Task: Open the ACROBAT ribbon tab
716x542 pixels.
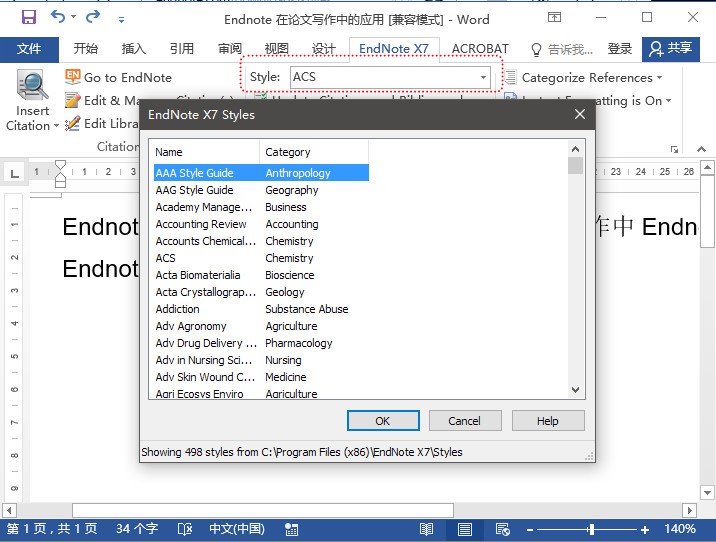Action: click(480, 49)
